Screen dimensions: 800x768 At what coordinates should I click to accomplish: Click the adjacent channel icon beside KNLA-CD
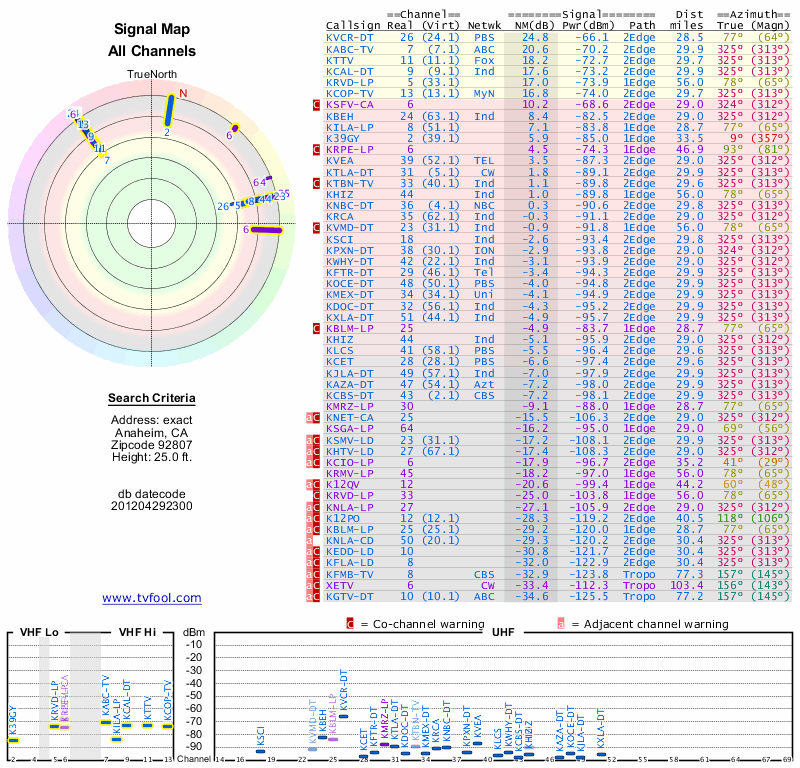(x=311, y=540)
